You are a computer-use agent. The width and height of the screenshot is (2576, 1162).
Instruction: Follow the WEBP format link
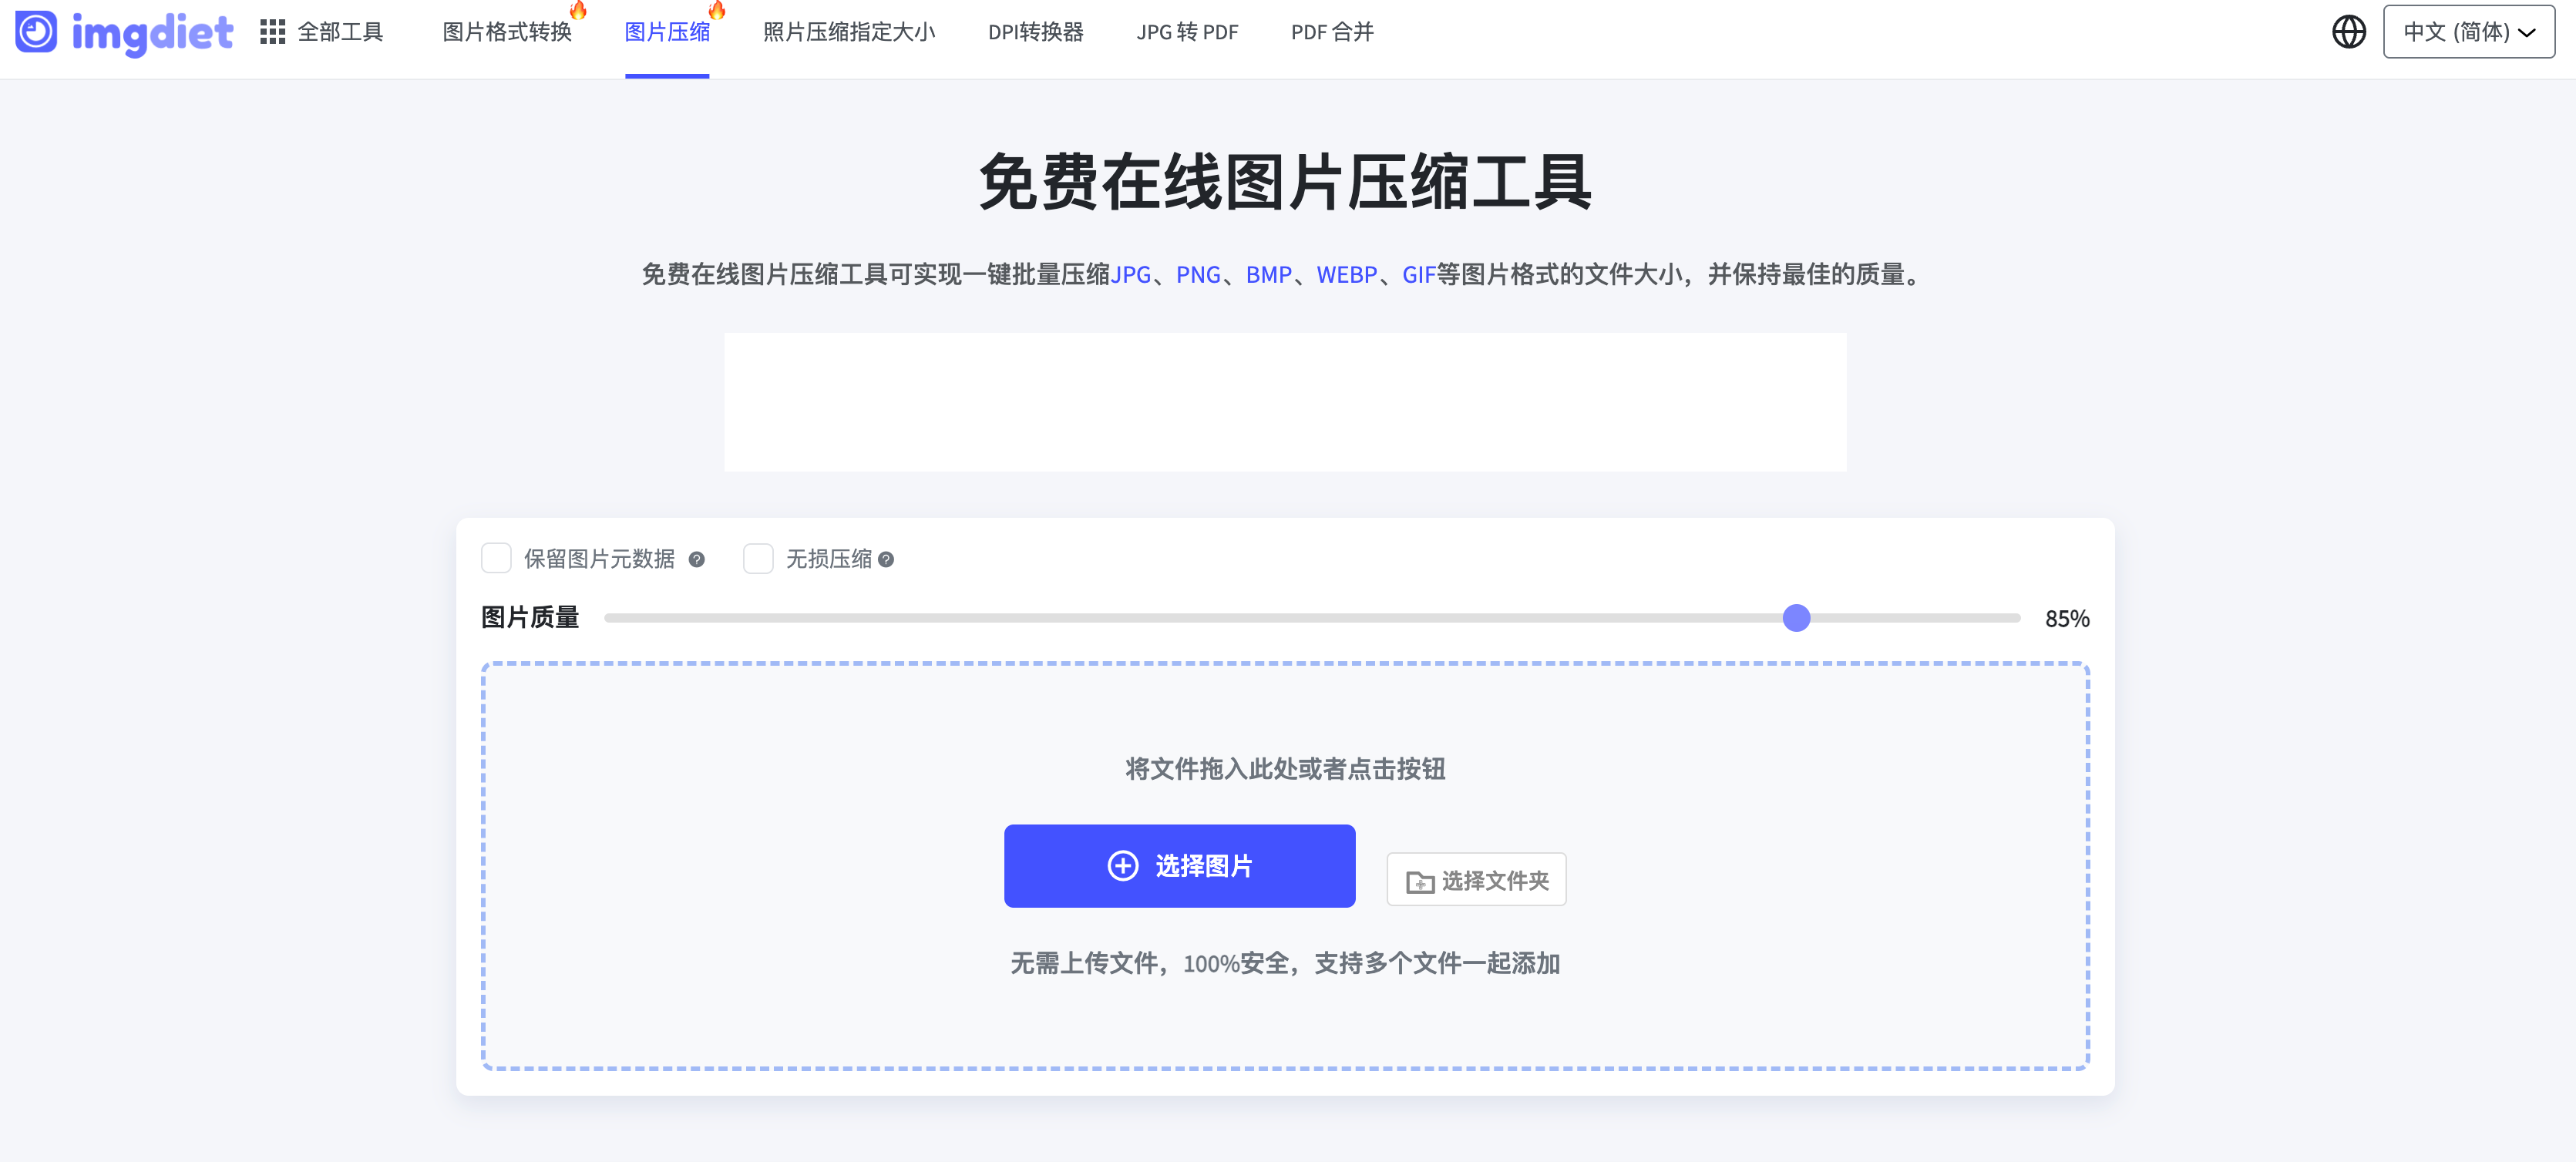pos(1346,275)
